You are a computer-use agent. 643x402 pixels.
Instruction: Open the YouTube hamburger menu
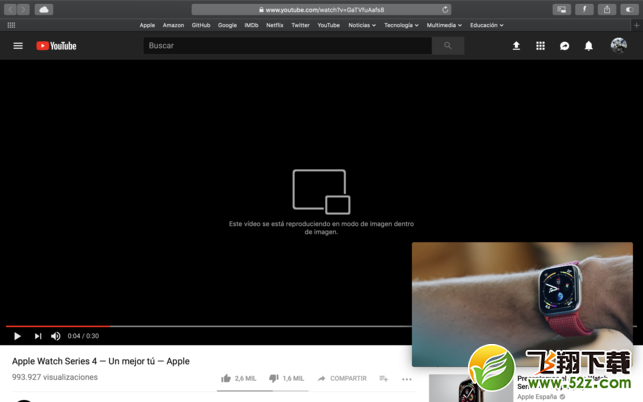18,46
